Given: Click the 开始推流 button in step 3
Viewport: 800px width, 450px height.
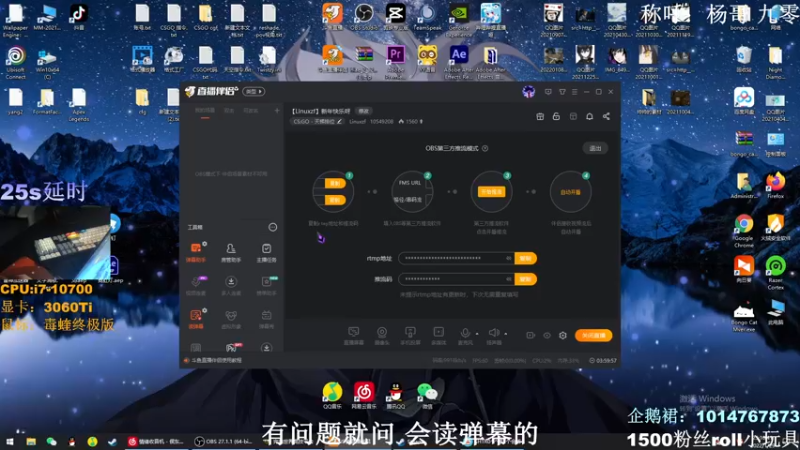Looking at the screenshot, I should click(x=491, y=192).
